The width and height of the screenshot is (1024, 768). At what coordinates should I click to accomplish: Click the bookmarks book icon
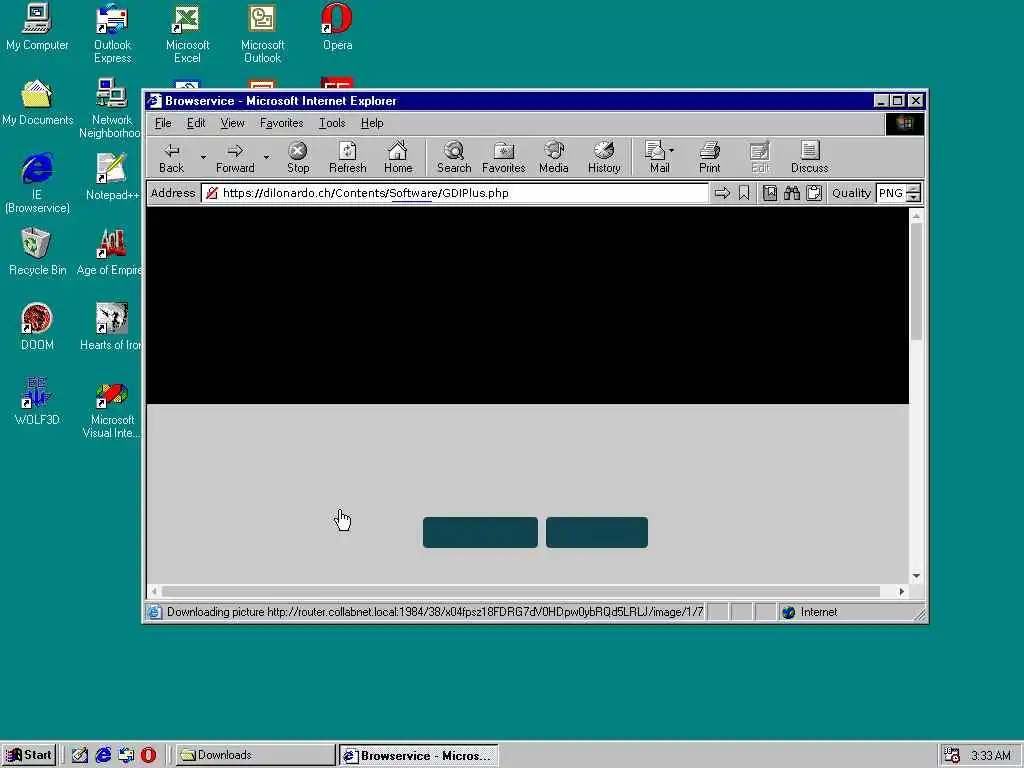click(x=770, y=193)
